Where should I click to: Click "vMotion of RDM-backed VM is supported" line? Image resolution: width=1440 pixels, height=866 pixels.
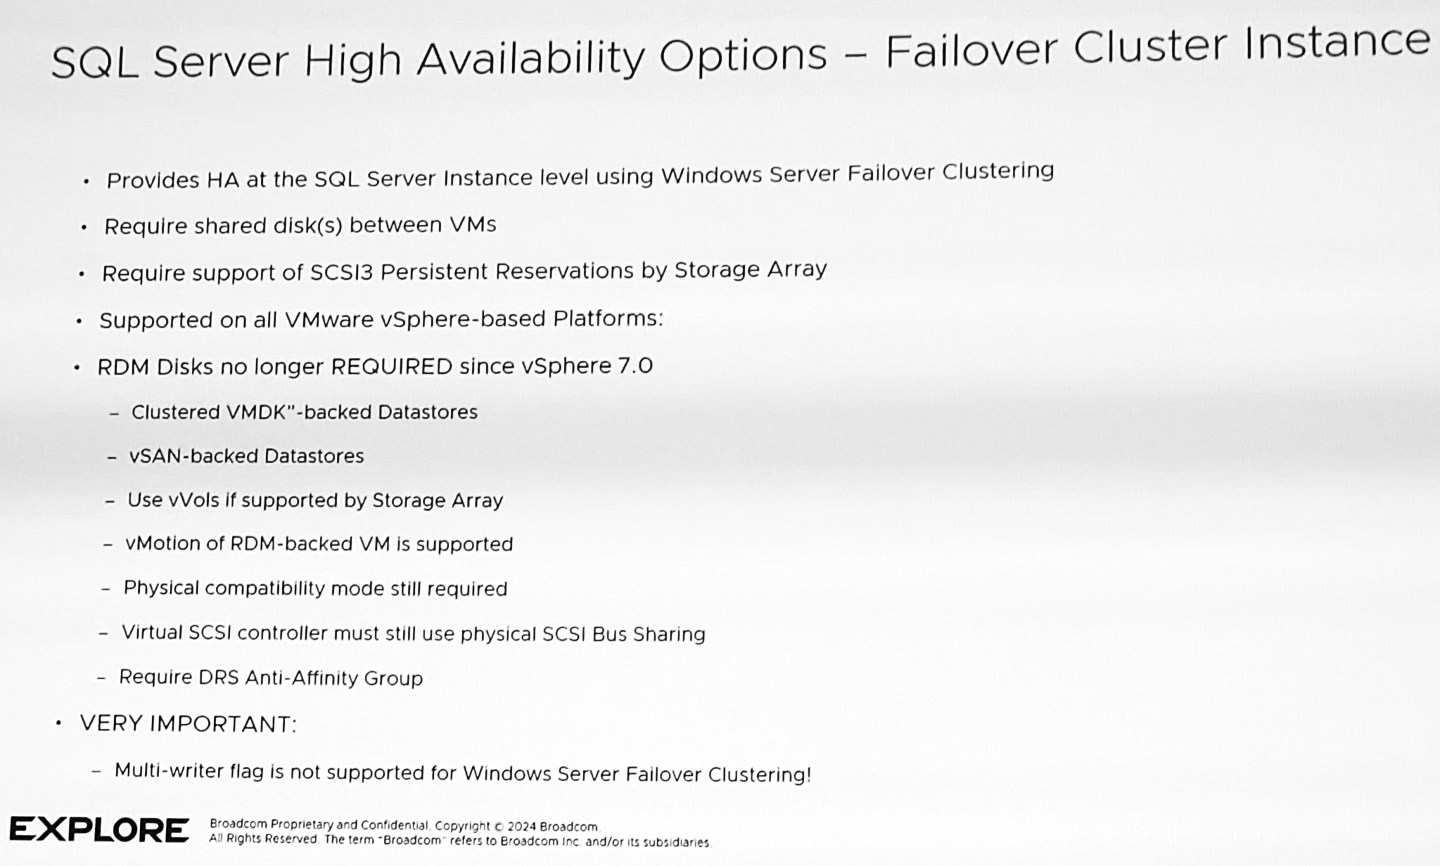click(318, 544)
